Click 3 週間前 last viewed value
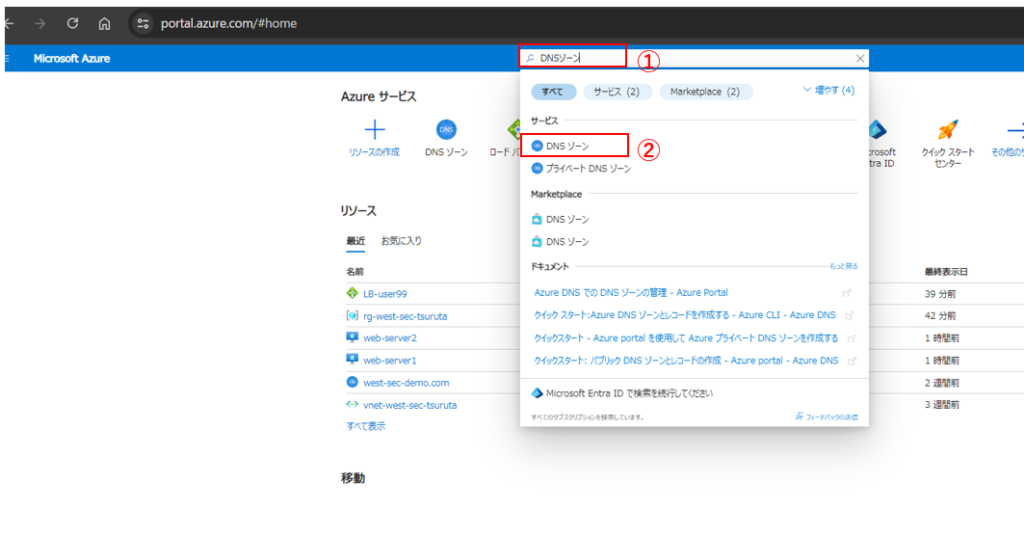The width and height of the screenshot is (1024, 538). tap(942, 405)
